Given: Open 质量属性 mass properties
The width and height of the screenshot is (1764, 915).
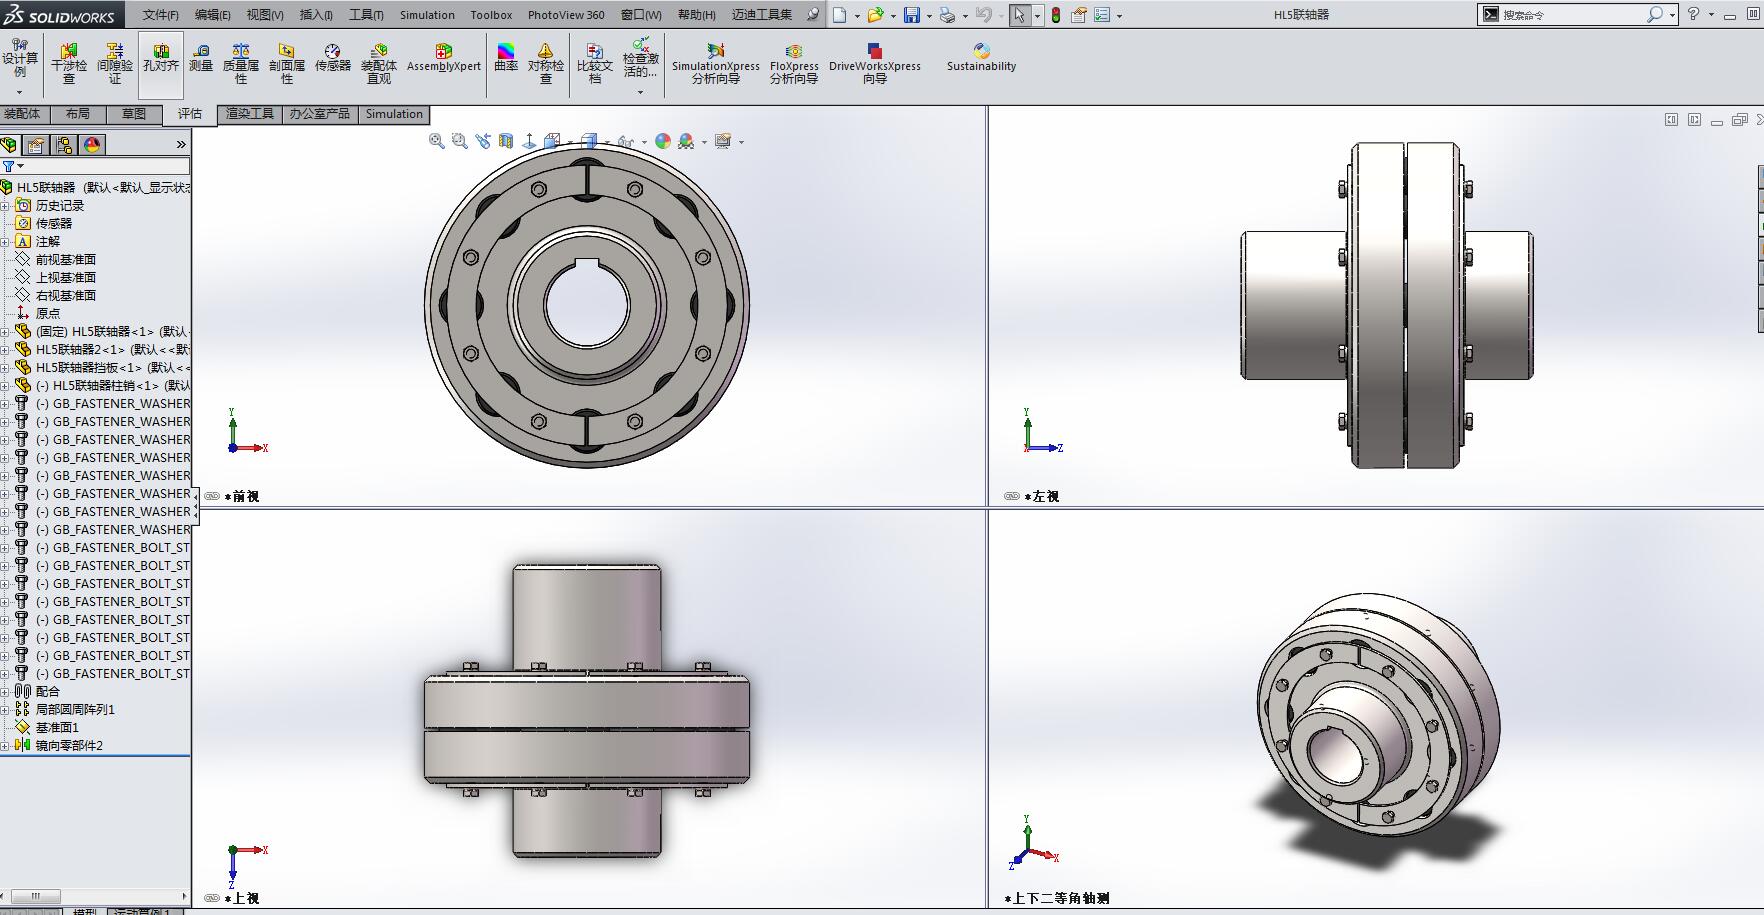Looking at the screenshot, I should [x=241, y=64].
